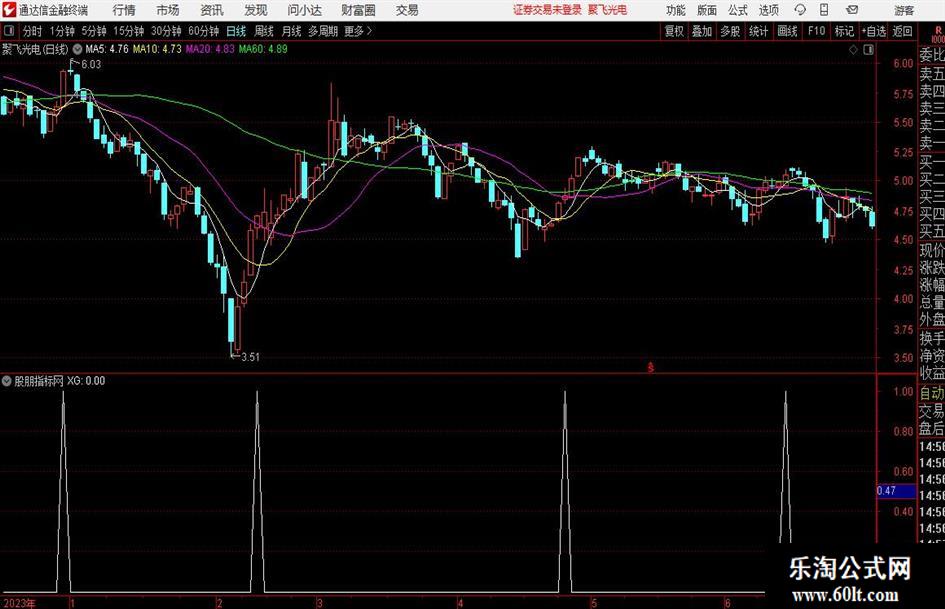Switch to the 5分钟 period tab
This screenshot has width=945, height=609.
(93, 31)
